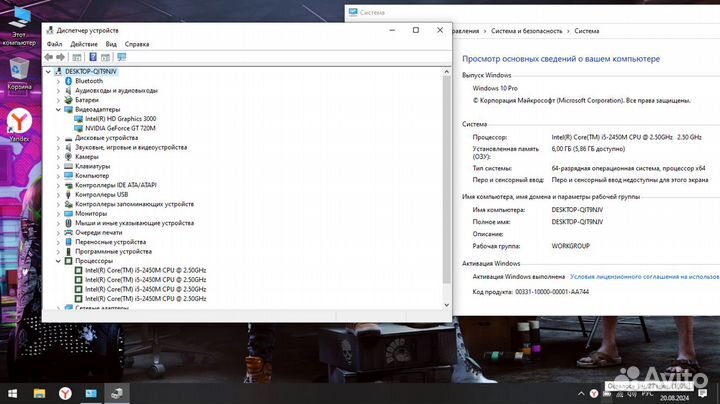This screenshot has width=720, height=404.
Task: Expand the Батареи category
Action: [x=58, y=100]
